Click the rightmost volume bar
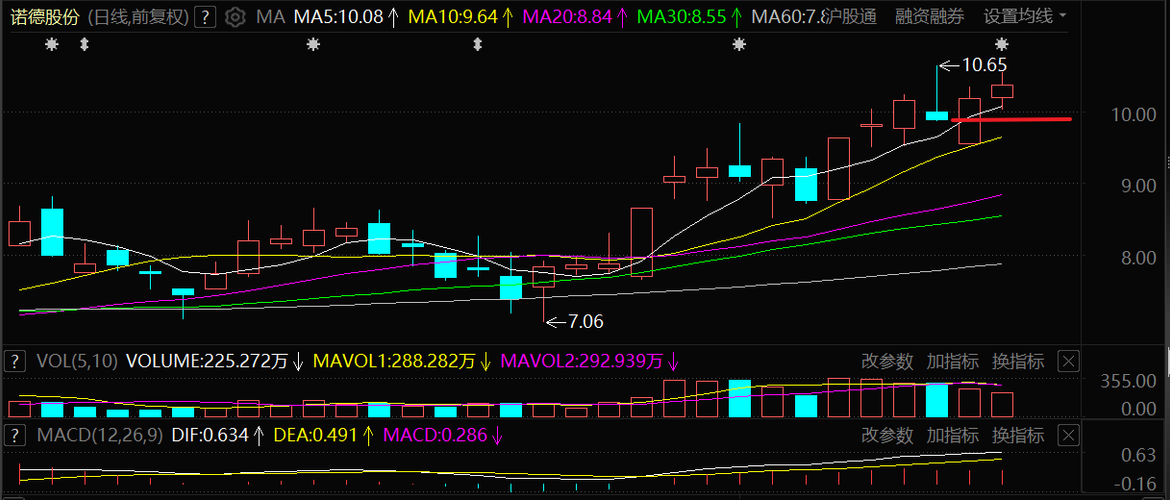Viewport: 1170px width, 500px height. click(1002, 404)
